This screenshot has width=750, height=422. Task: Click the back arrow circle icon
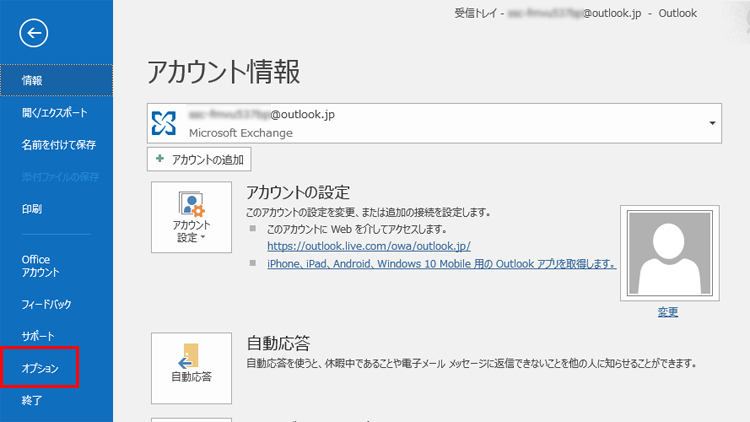33,33
